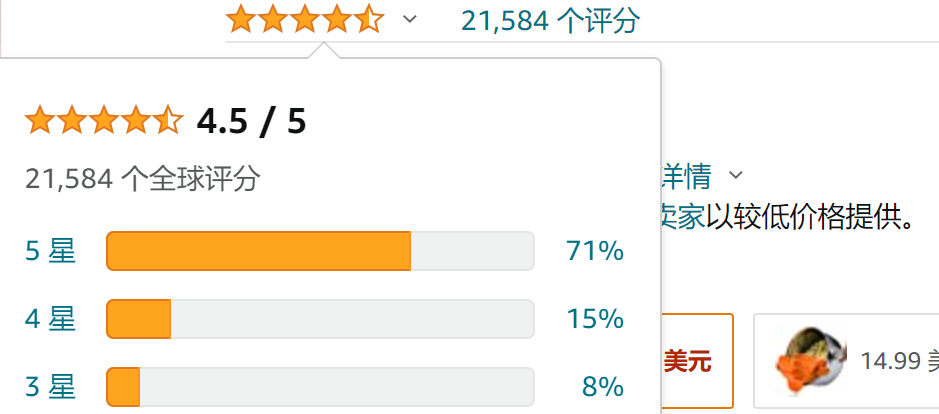Image resolution: width=939 pixels, height=414 pixels.
Task: Click the 5-star histogram bar
Action: [320, 251]
